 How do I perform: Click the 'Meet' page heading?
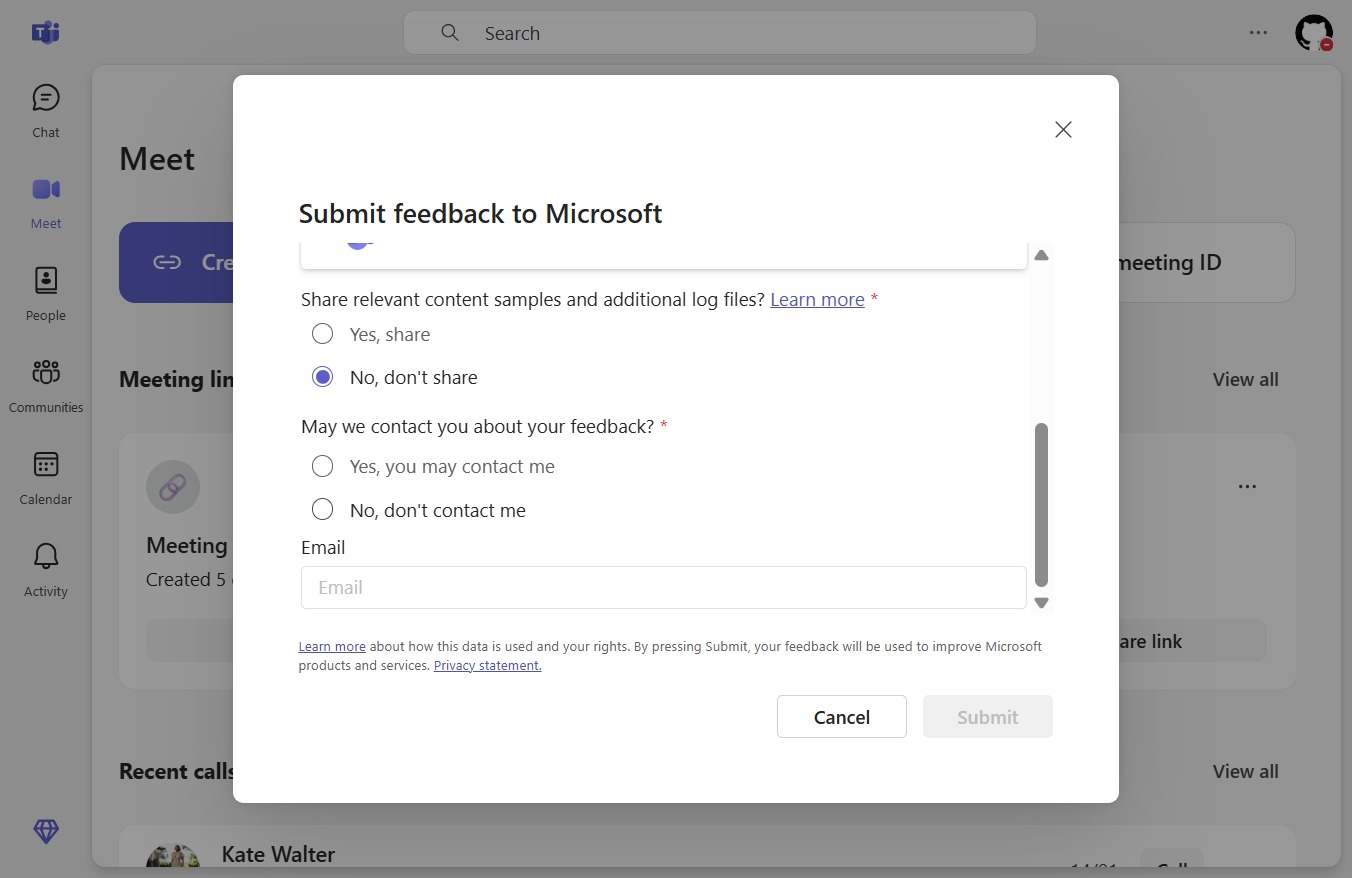(157, 159)
